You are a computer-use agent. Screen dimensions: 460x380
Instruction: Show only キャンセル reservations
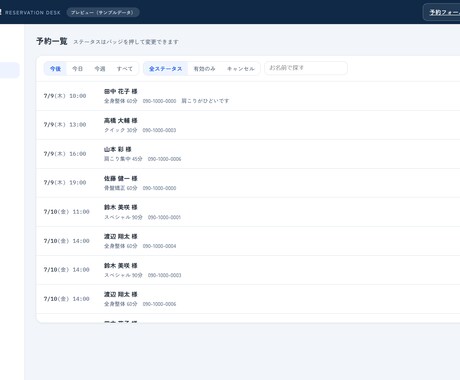[x=241, y=69]
